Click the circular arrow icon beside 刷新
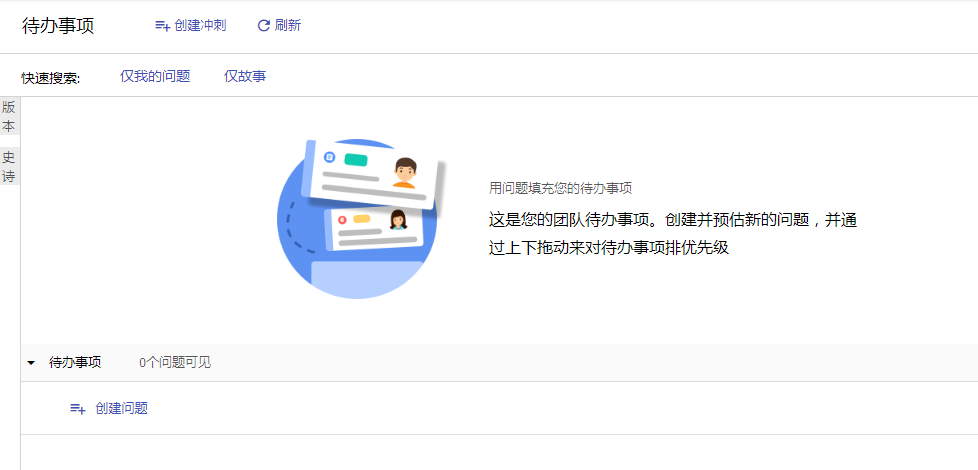The image size is (978, 470). click(264, 26)
